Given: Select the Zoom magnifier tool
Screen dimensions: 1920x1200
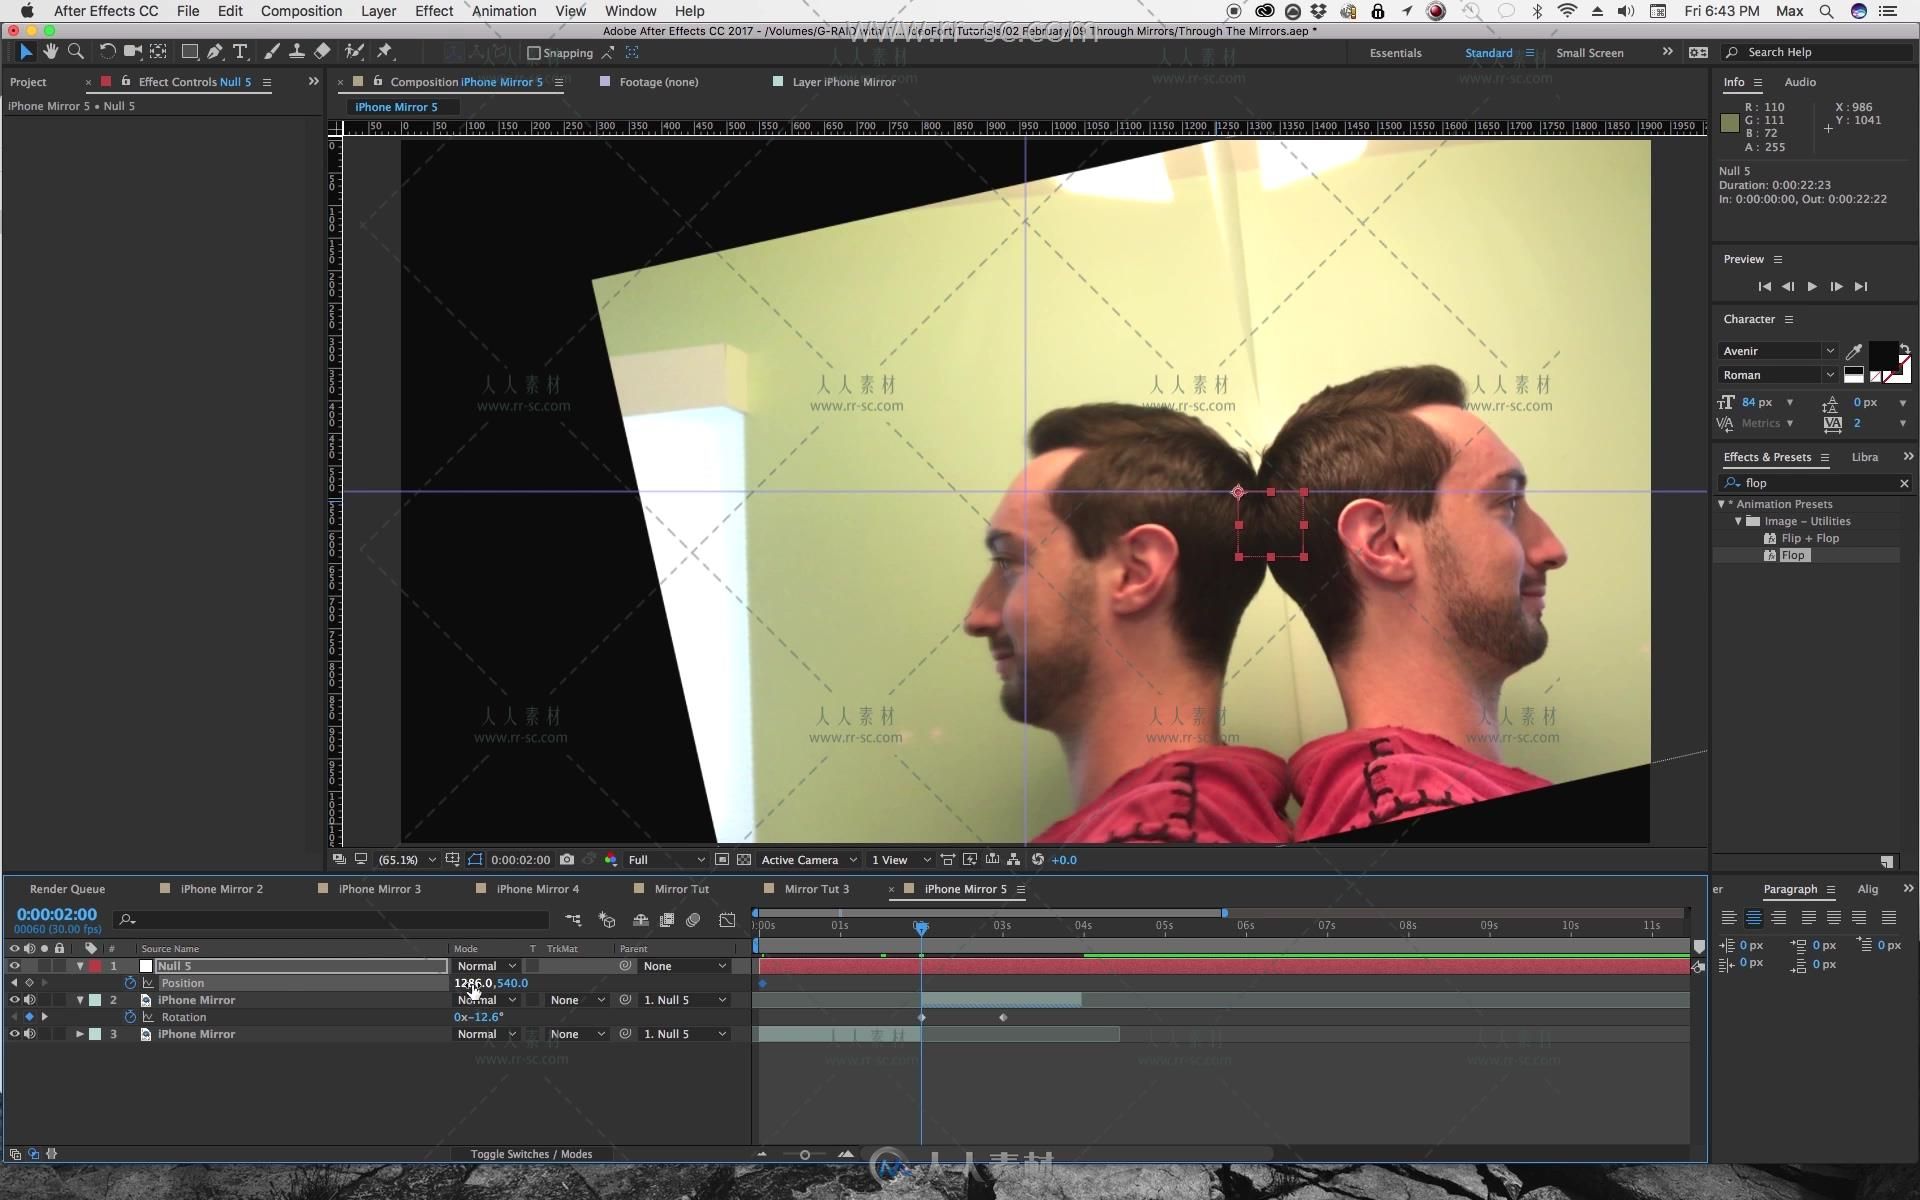Looking at the screenshot, I should coord(75,52).
